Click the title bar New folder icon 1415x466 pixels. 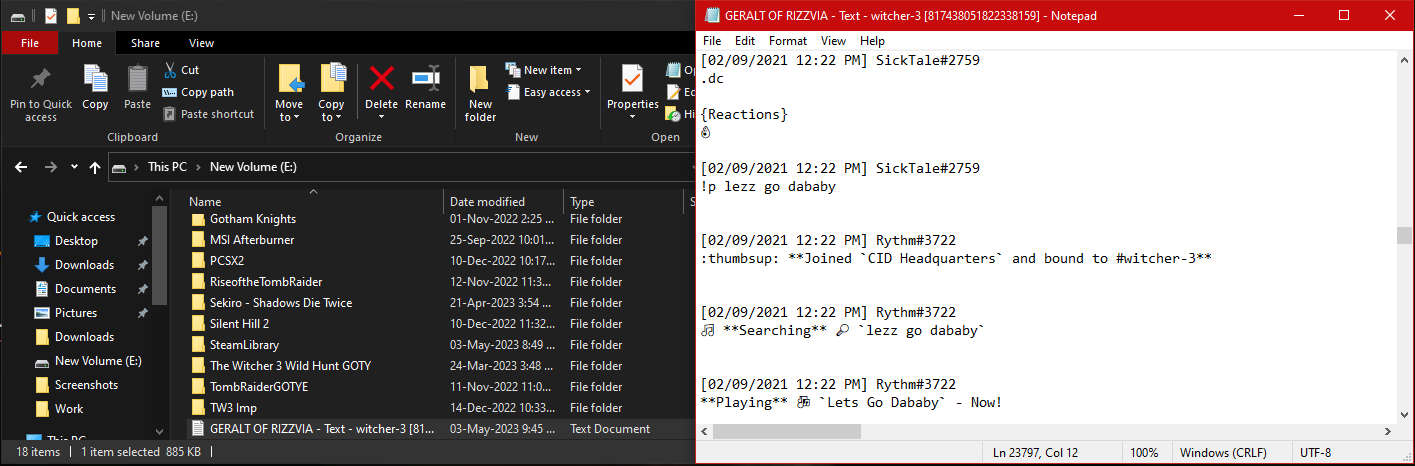click(x=72, y=16)
